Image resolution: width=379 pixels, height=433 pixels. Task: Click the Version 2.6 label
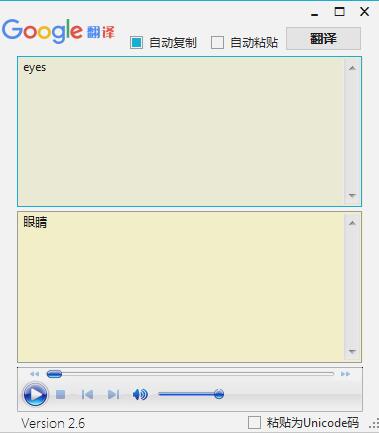53,423
